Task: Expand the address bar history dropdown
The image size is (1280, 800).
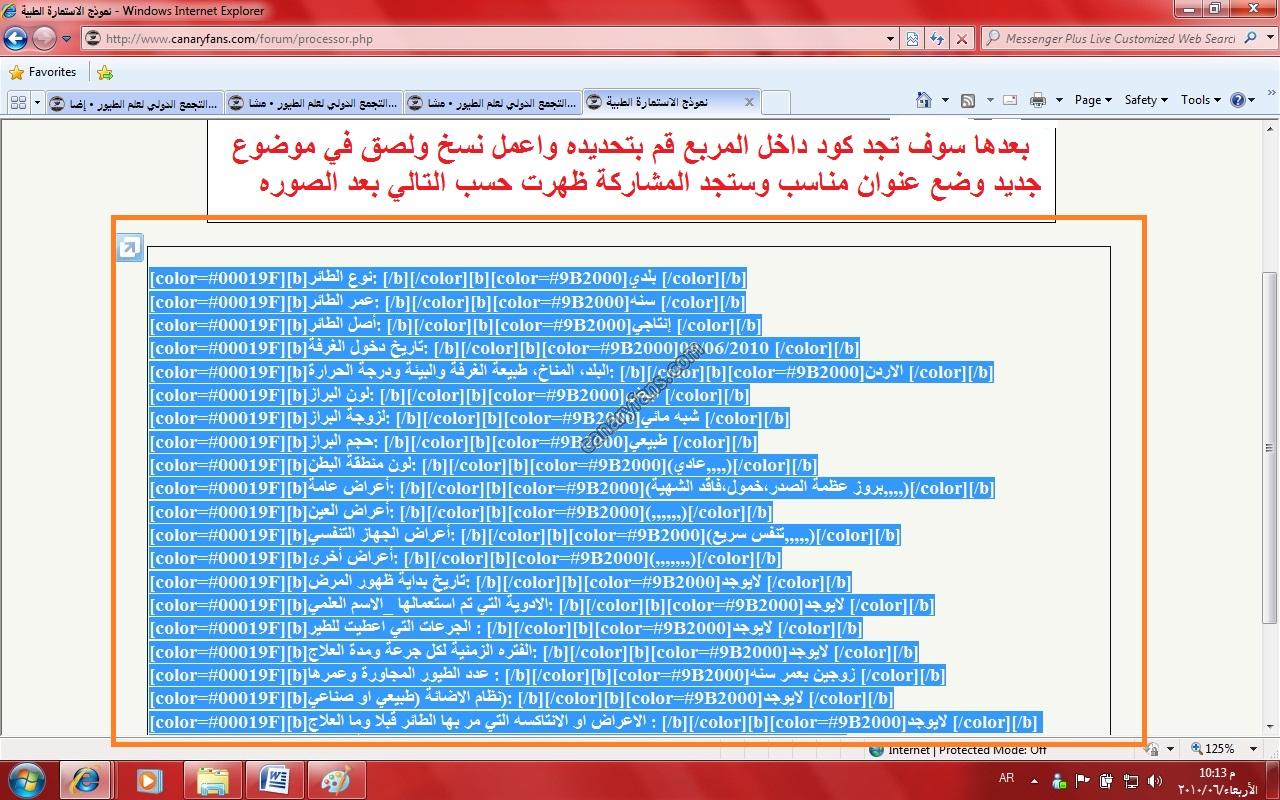Action: click(x=890, y=39)
